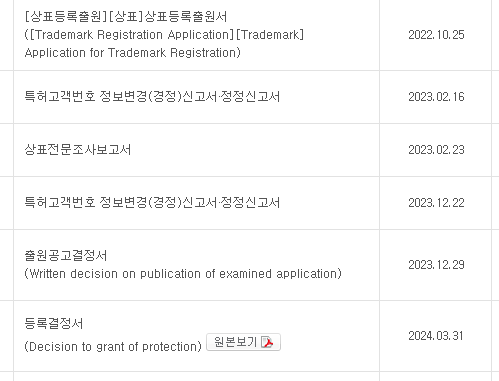Click the 상표전문조사보고서 document title

(78, 150)
